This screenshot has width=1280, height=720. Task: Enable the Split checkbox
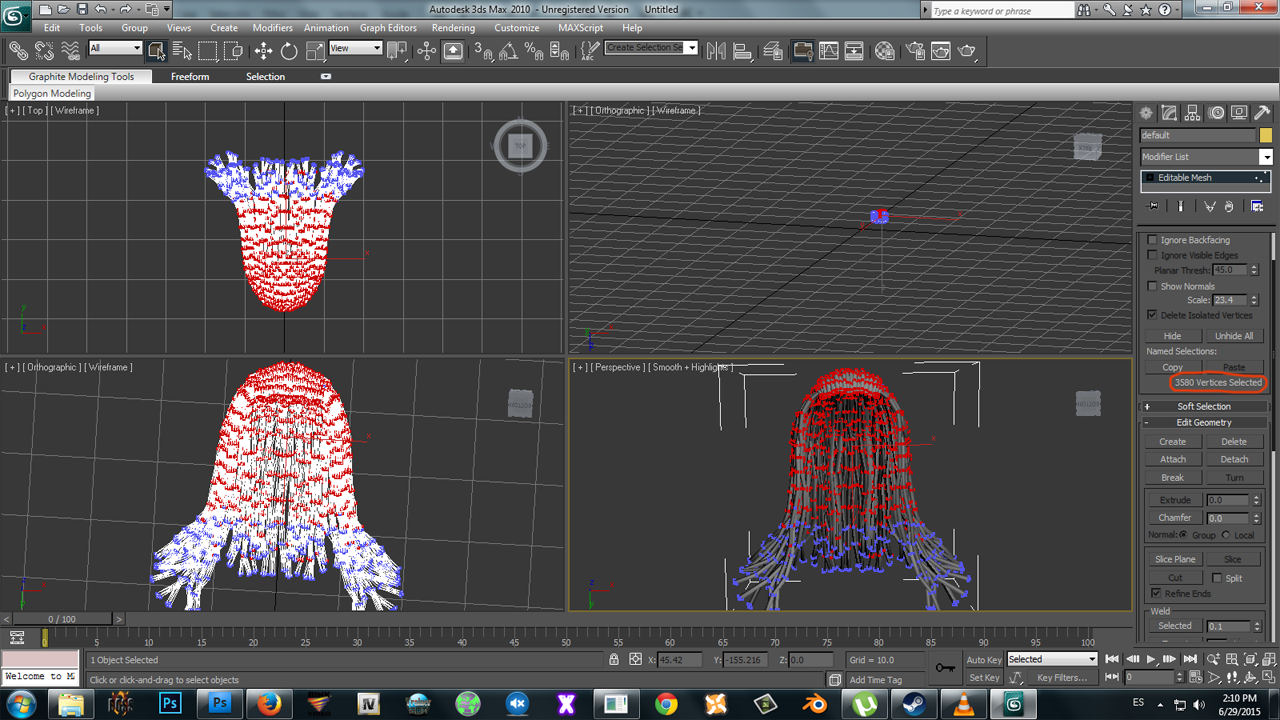(x=1216, y=578)
